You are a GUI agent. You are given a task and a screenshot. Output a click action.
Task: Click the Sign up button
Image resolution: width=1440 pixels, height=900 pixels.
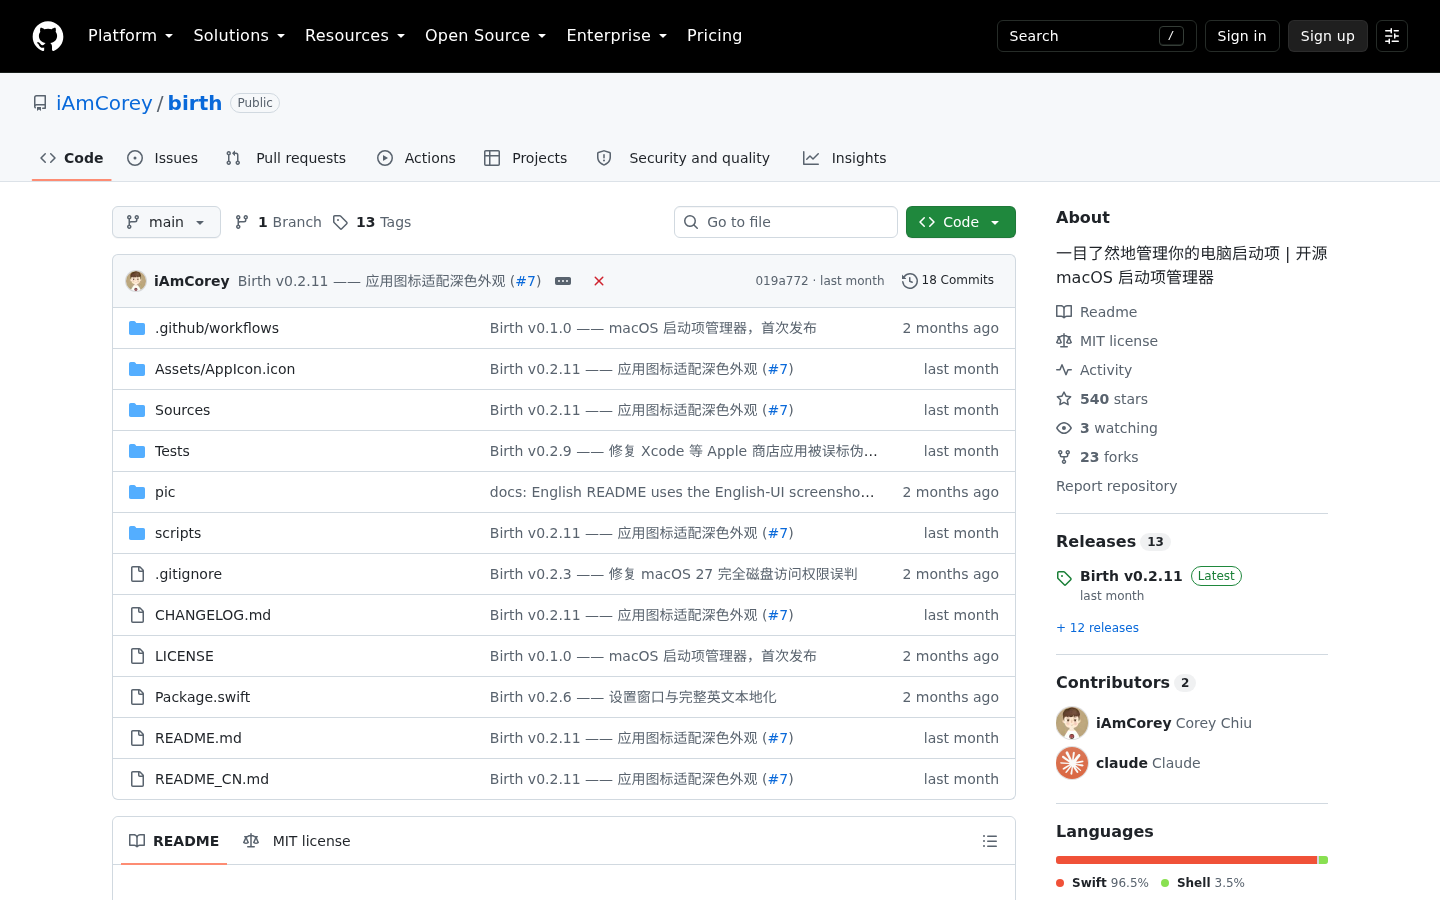tap(1328, 36)
